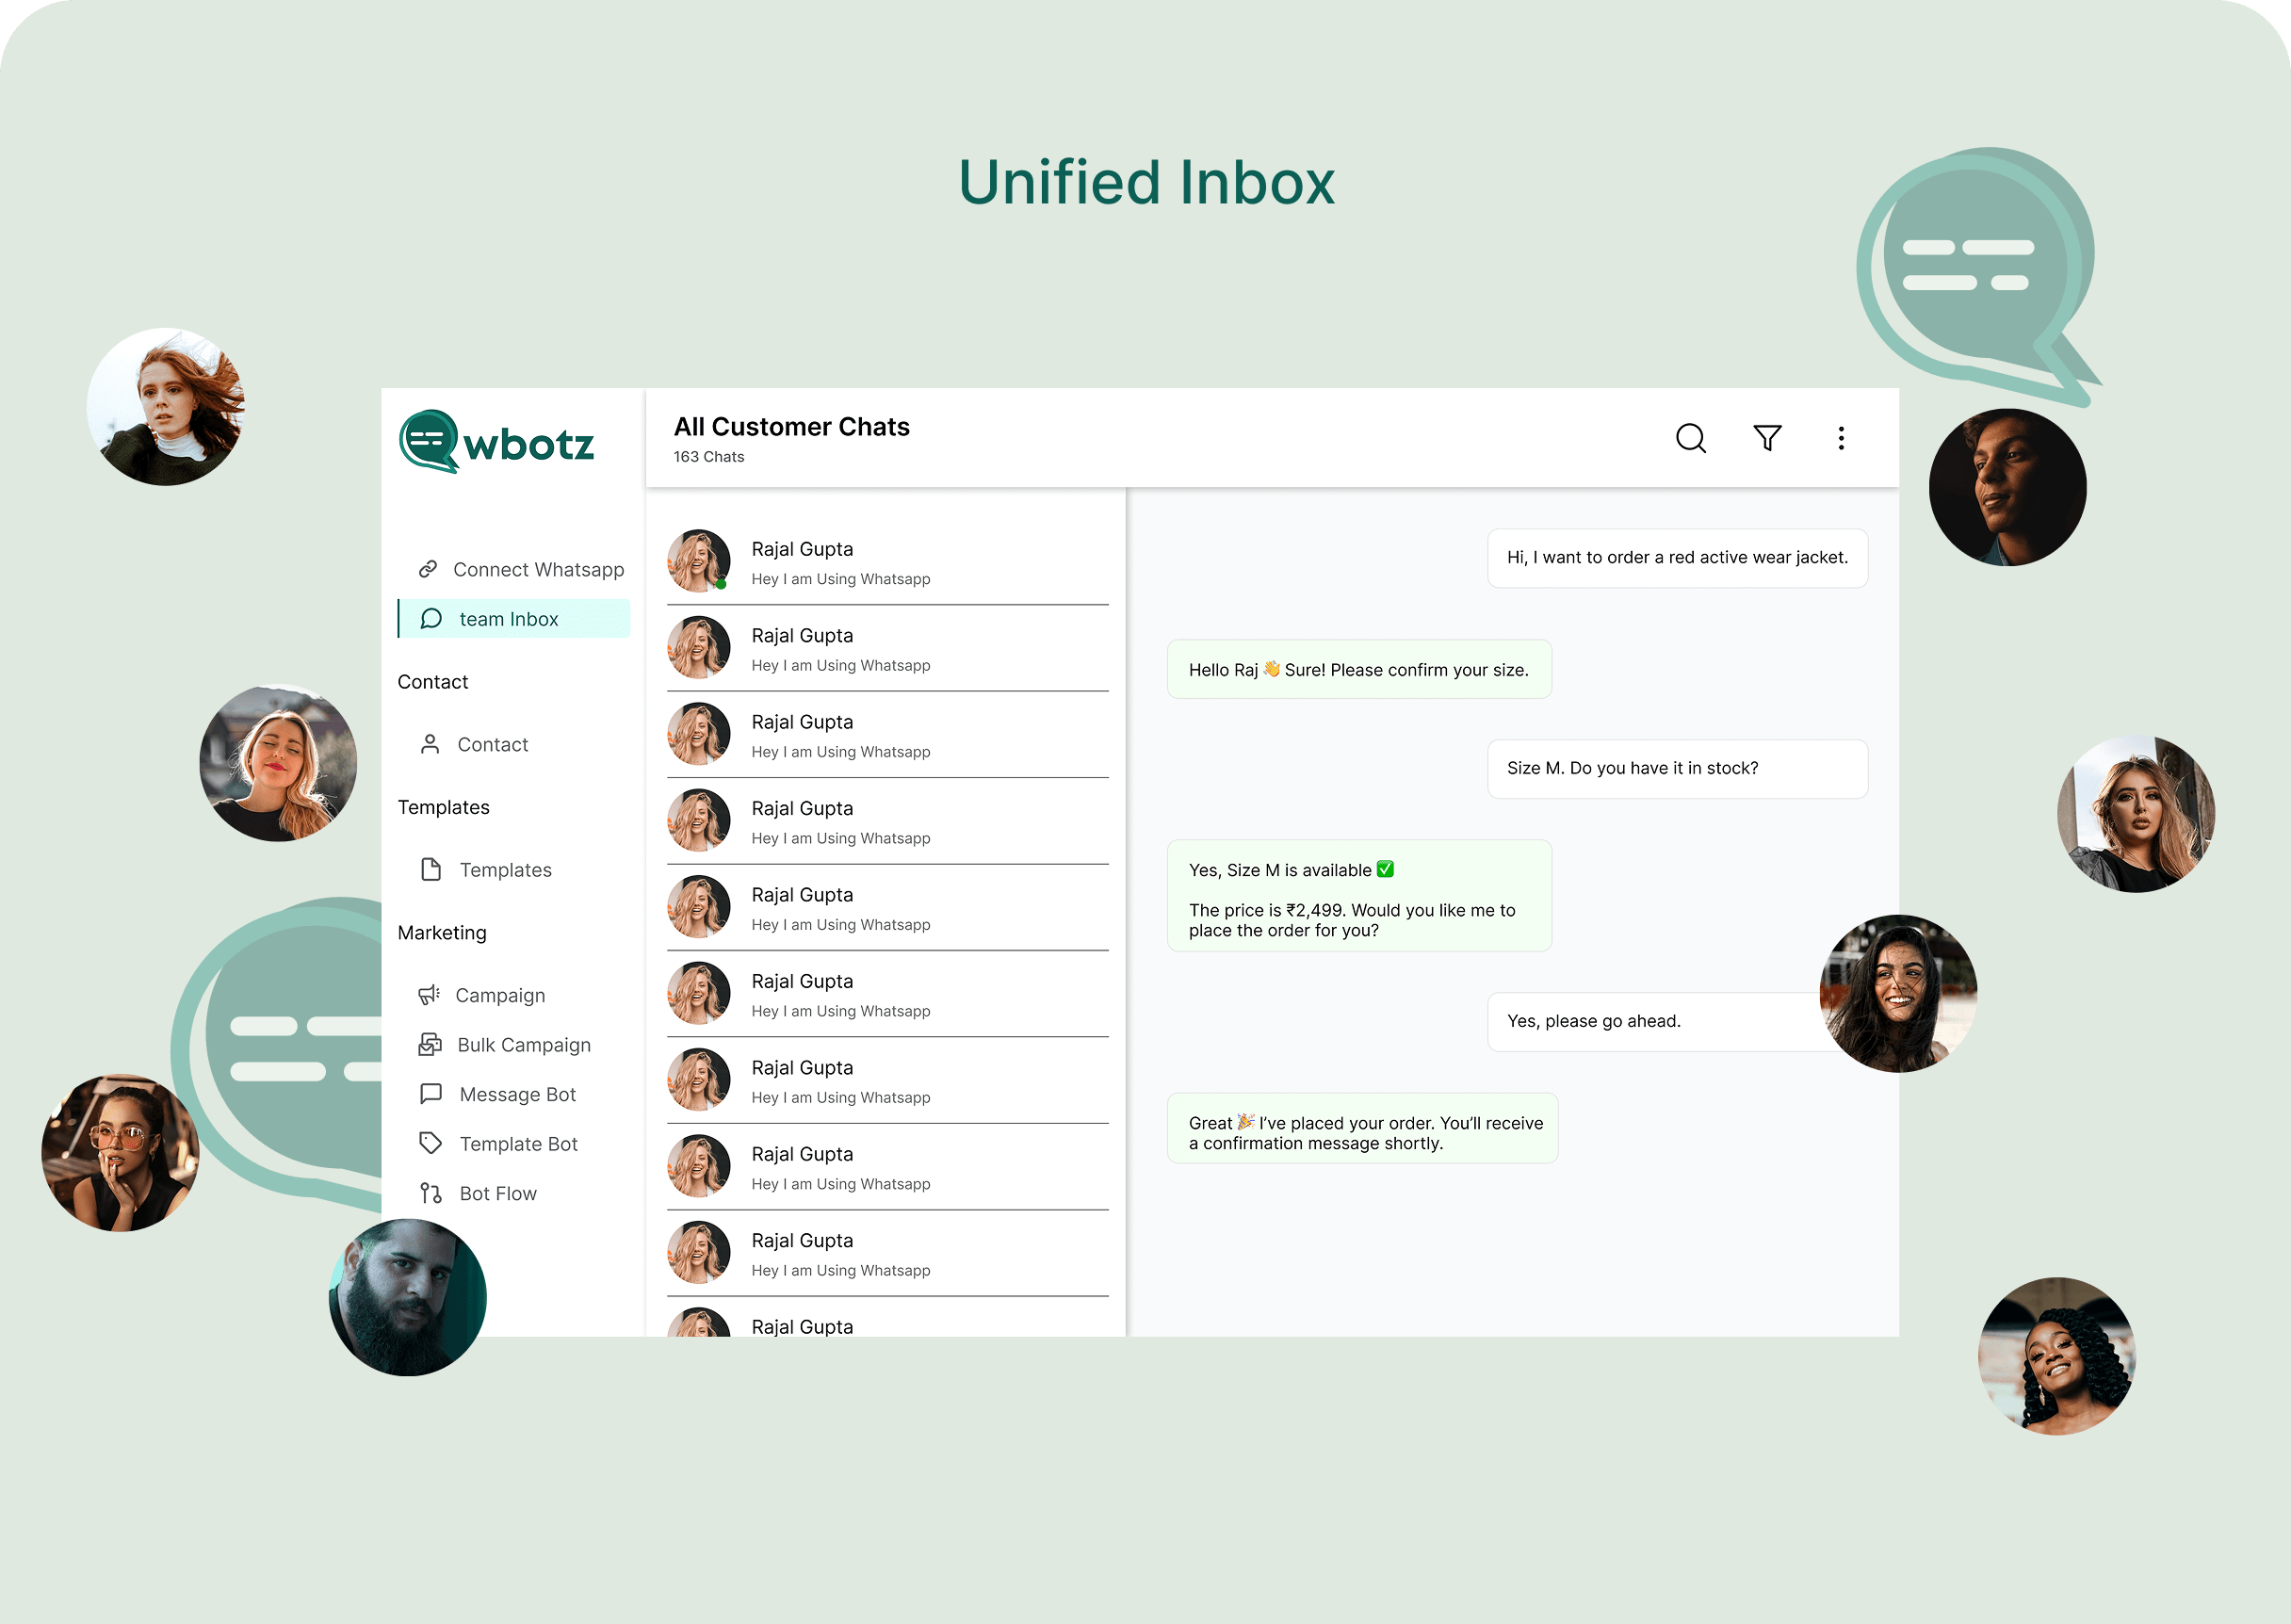Click the Templates section heading
Image resolution: width=2291 pixels, height=1624 pixels.
443,807
